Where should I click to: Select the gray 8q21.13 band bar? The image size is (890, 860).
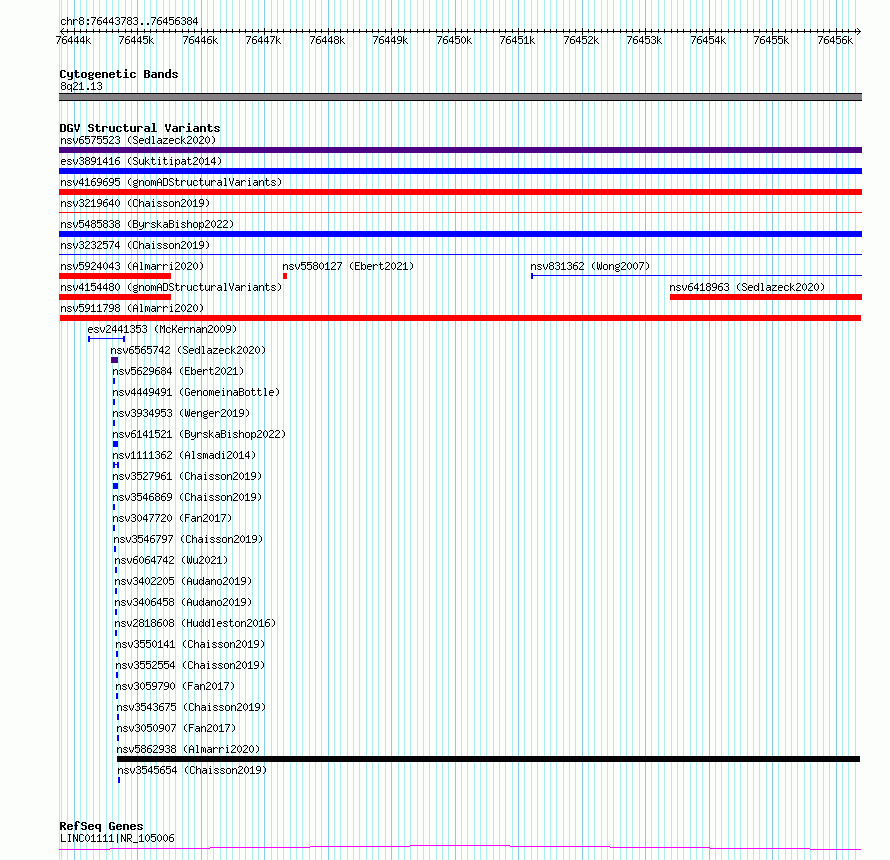(460, 97)
